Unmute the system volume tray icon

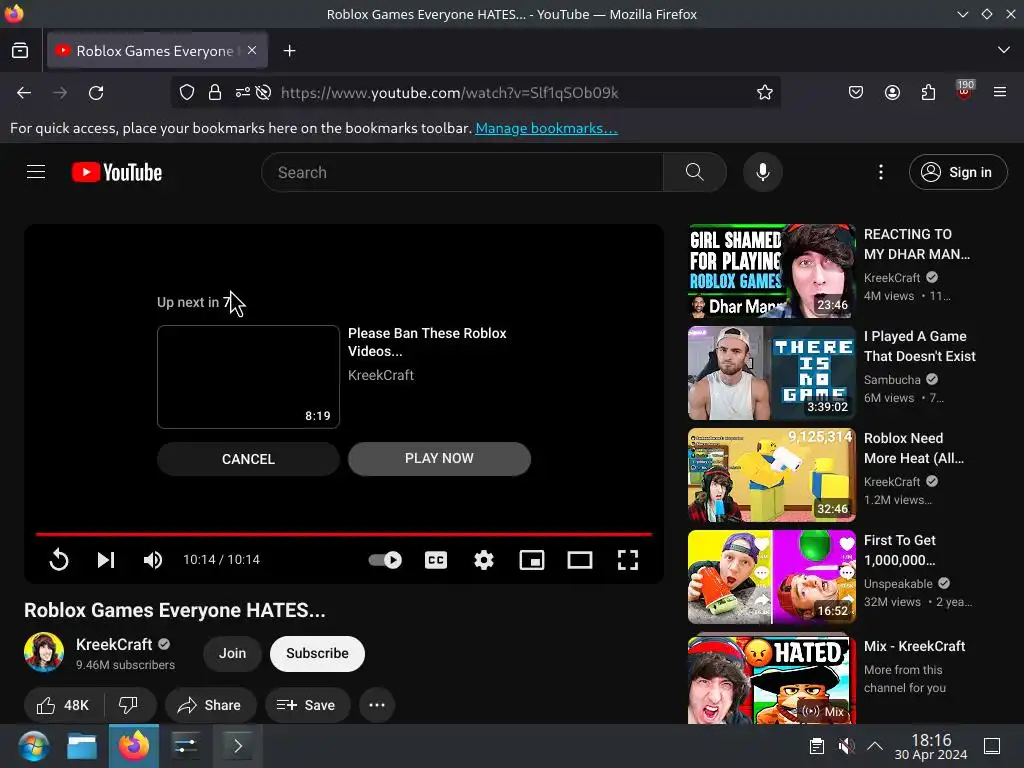(x=846, y=746)
